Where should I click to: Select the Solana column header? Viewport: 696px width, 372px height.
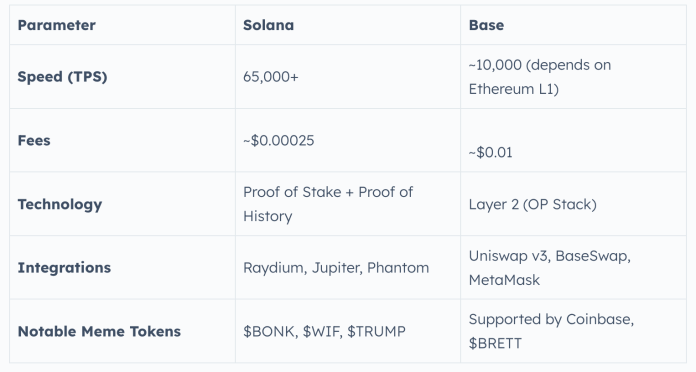[269, 25]
